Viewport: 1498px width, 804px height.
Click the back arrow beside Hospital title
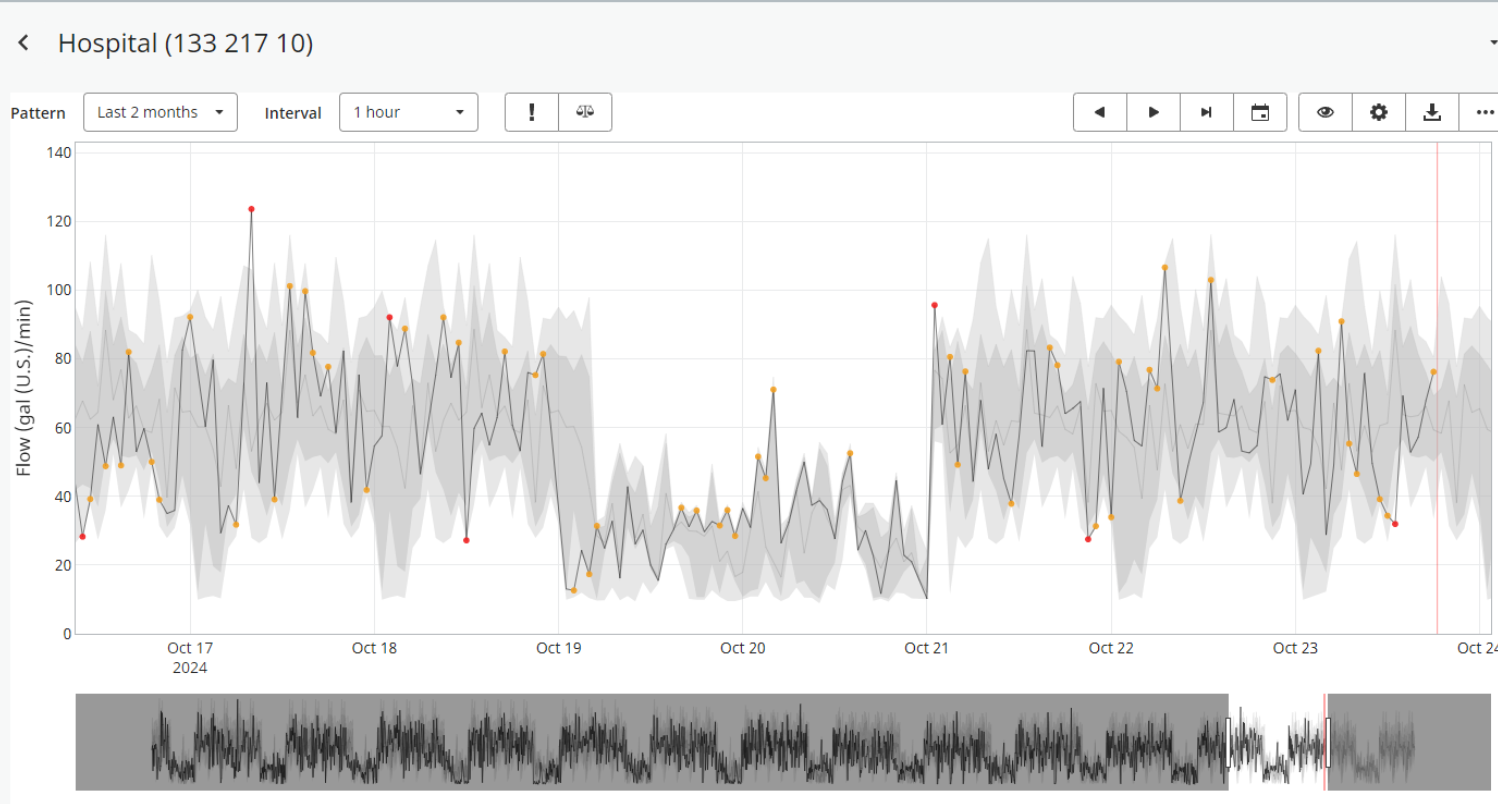(x=23, y=43)
